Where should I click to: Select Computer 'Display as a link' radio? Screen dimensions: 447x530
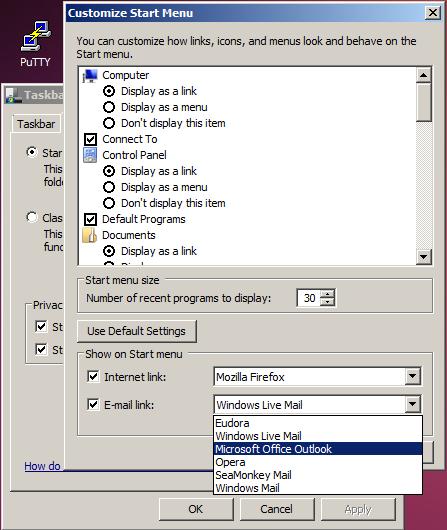109,91
